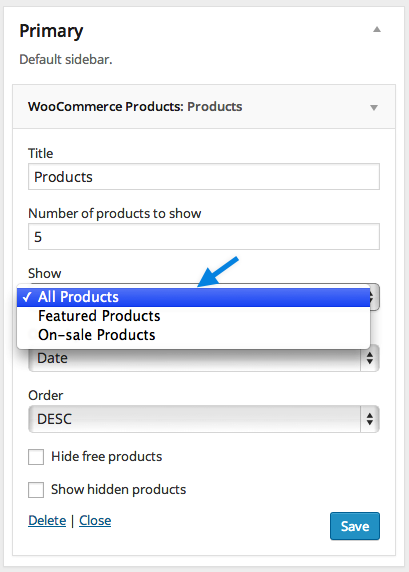Collapse the Primary sidebar panel arrow
Screen dimensions: 409x572
point(377,30)
